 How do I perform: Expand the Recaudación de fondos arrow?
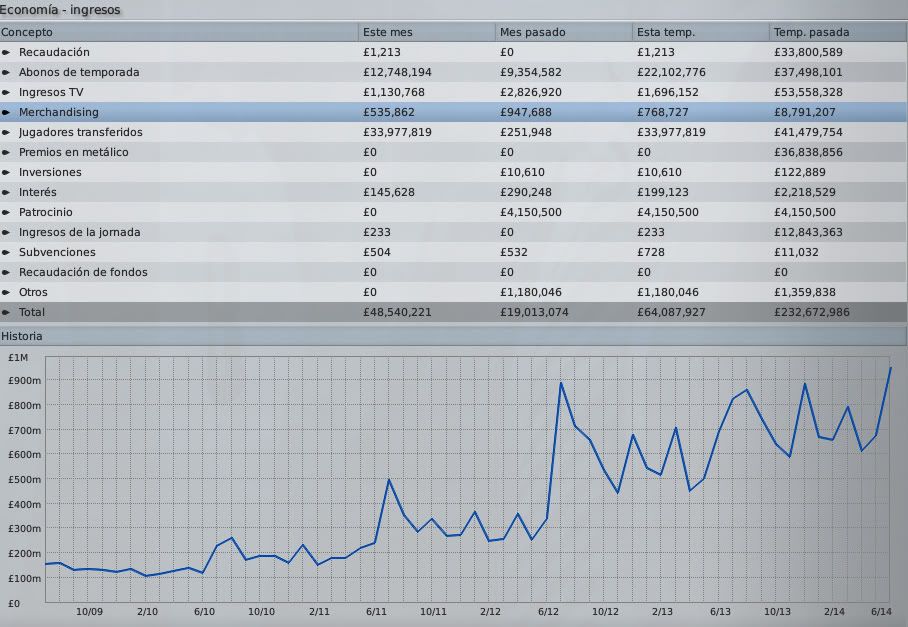click(6, 272)
